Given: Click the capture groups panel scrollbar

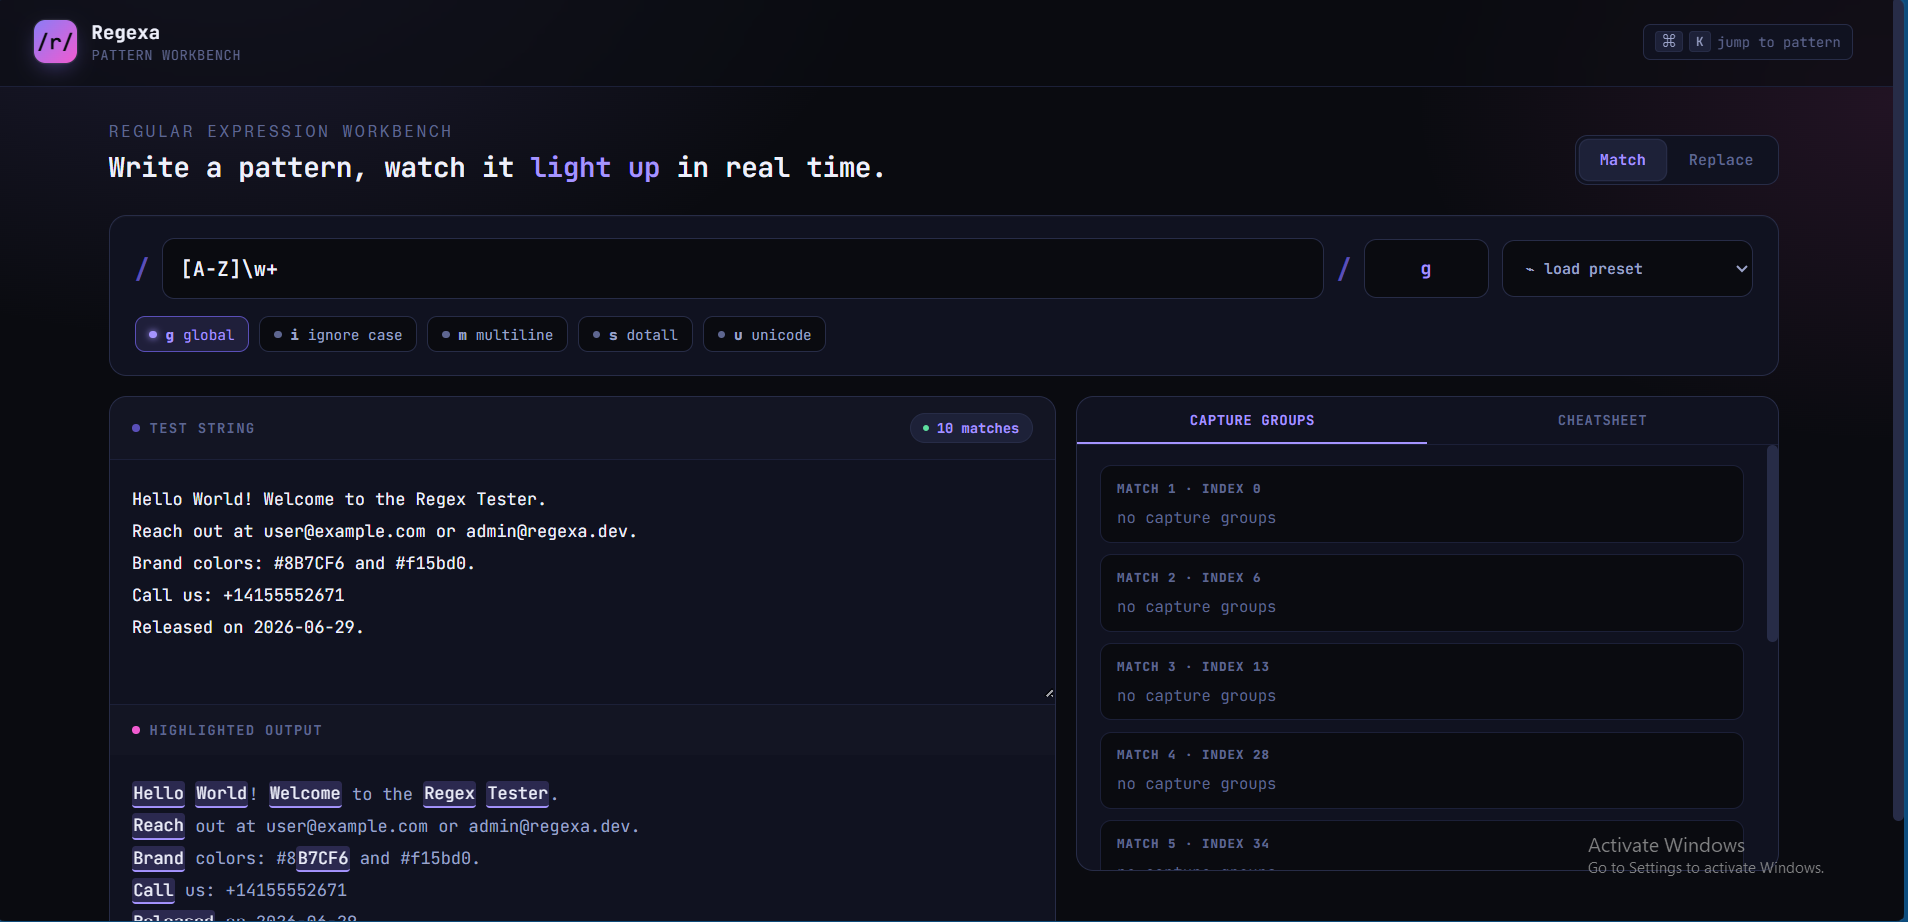Looking at the screenshot, I should (1772, 545).
